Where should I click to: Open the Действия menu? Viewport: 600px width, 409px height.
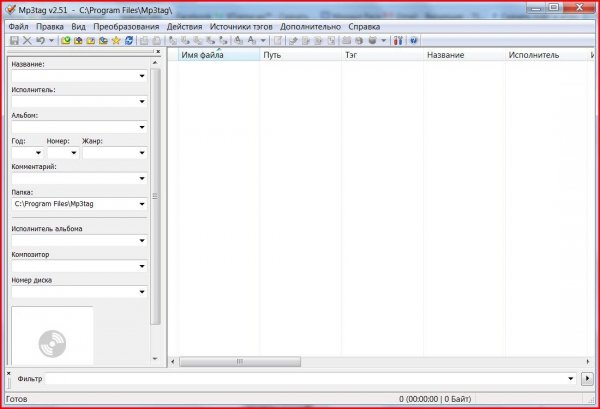[184, 27]
